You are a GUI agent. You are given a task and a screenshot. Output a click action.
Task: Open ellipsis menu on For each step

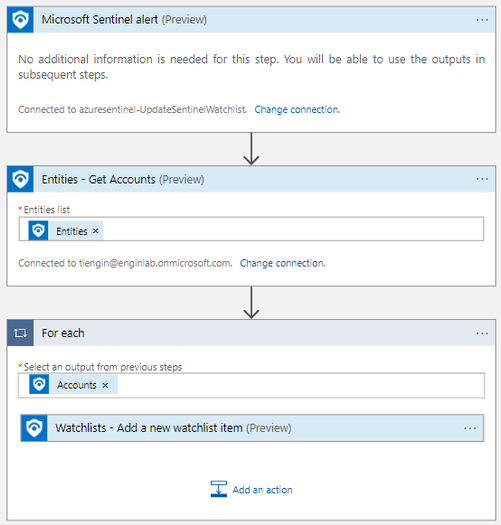482,333
